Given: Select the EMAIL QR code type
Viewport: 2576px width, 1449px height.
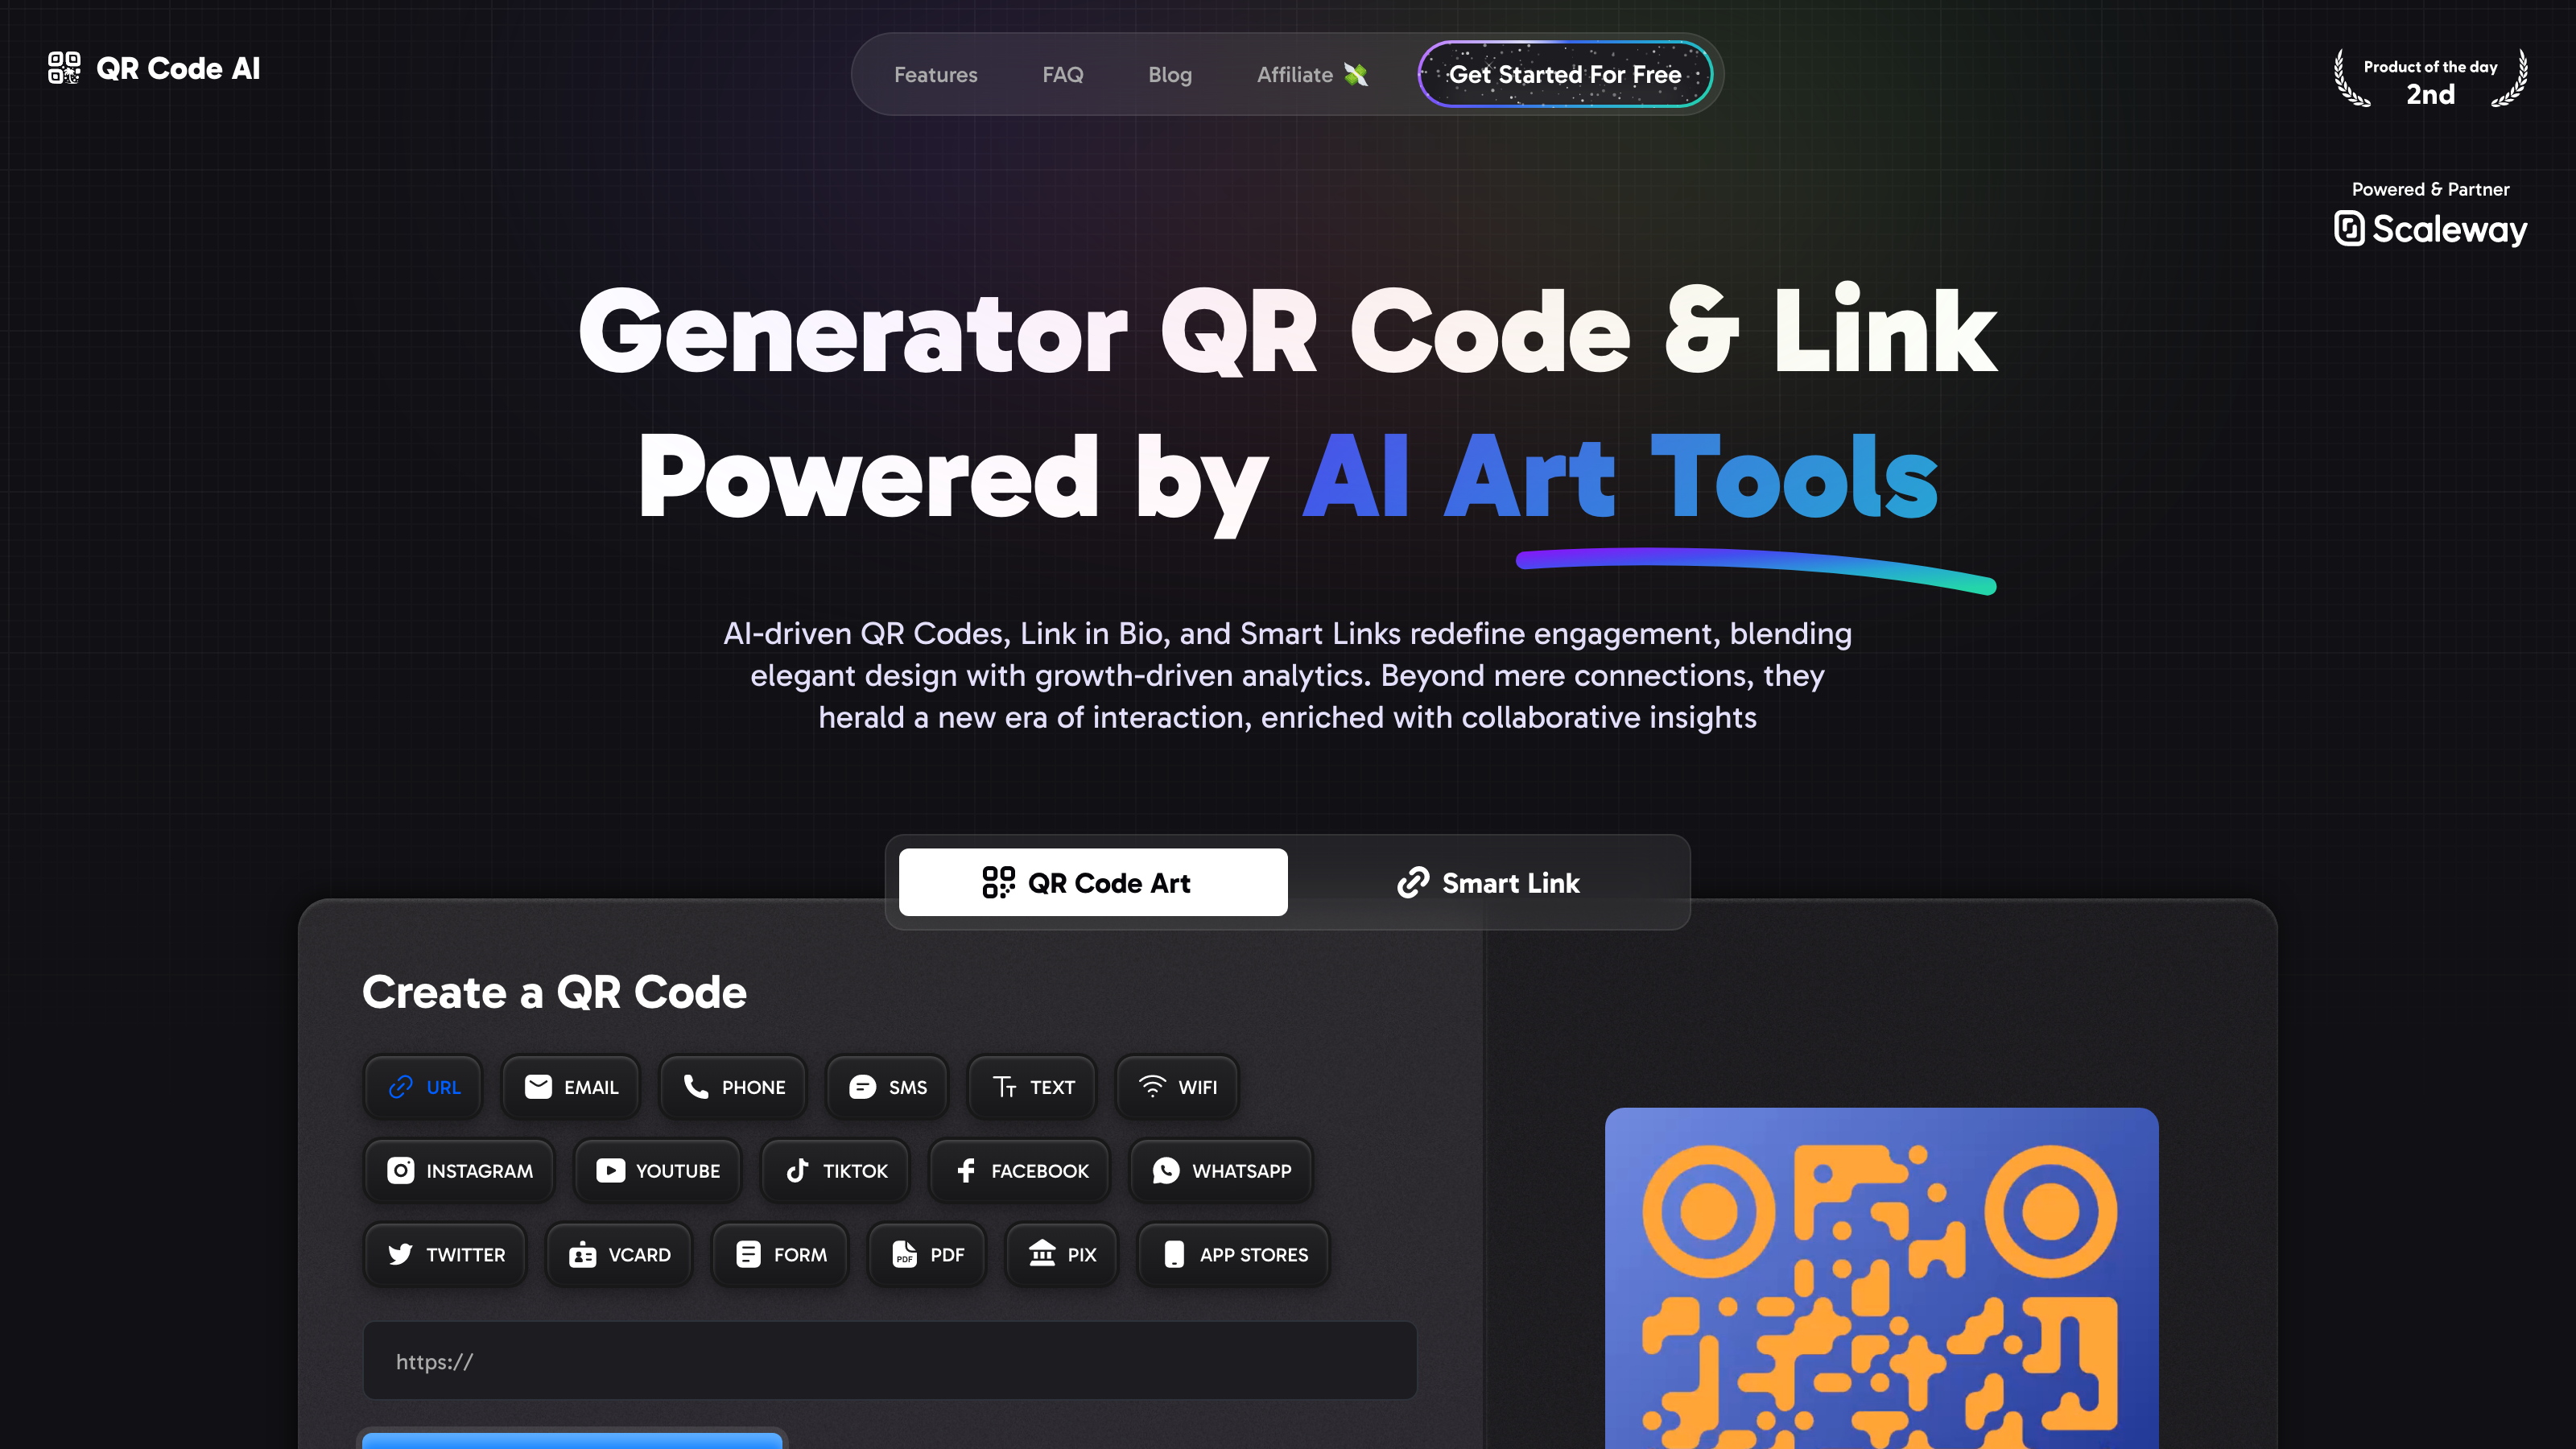Looking at the screenshot, I should (x=570, y=1086).
